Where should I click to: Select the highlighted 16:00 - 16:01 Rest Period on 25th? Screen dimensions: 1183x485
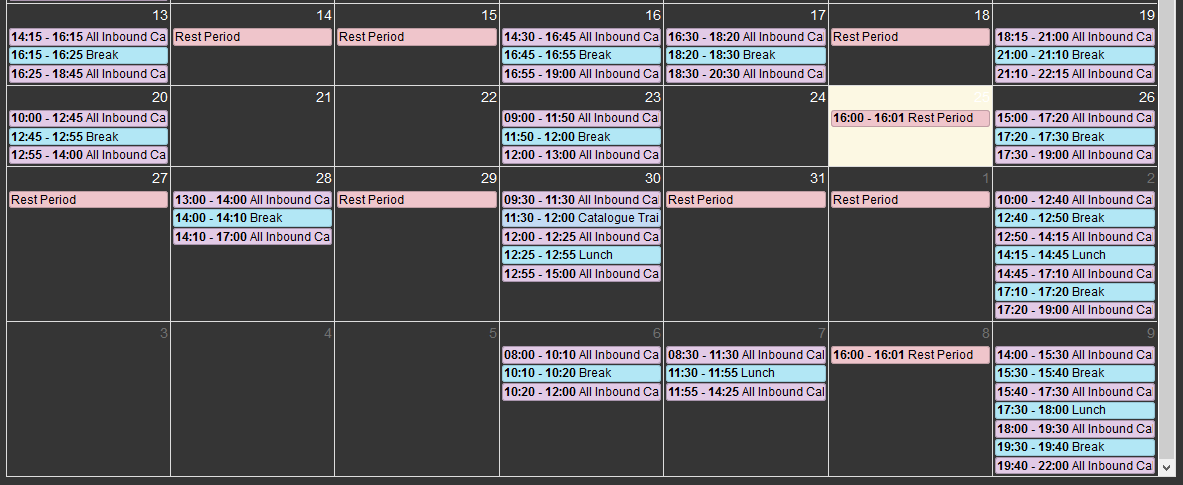(x=911, y=118)
